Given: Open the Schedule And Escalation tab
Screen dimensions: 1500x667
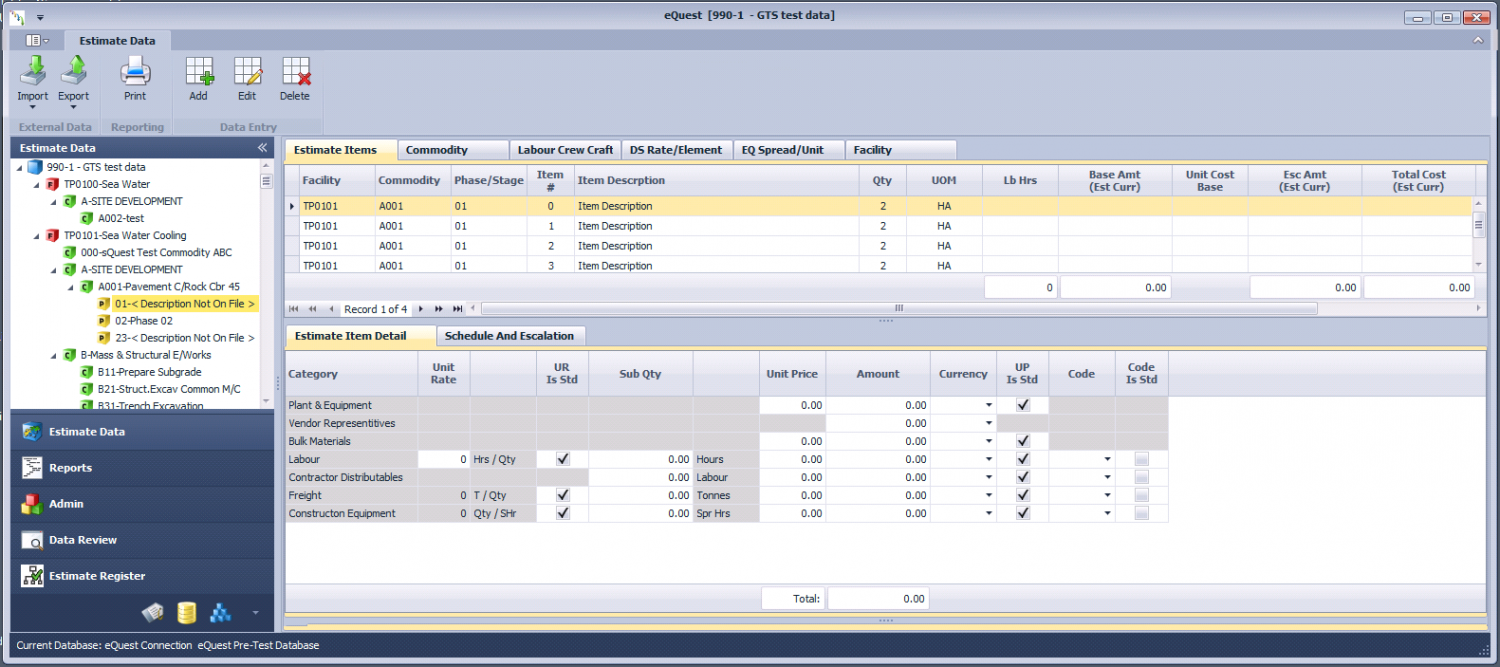Looking at the screenshot, I should [x=511, y=336].
